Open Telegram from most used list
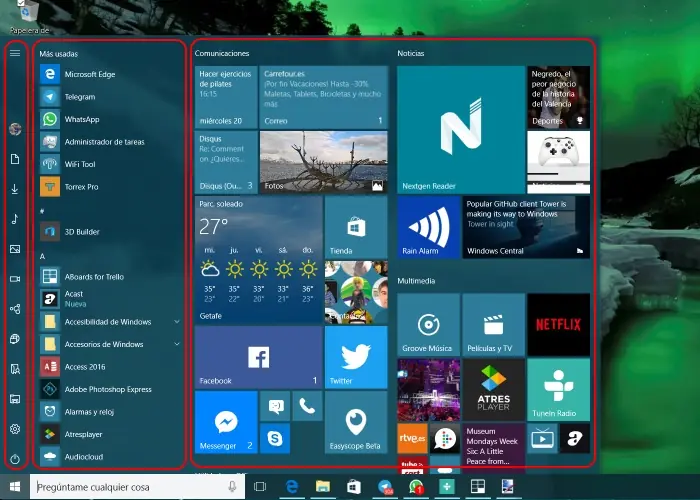 (x=111, y=96)
